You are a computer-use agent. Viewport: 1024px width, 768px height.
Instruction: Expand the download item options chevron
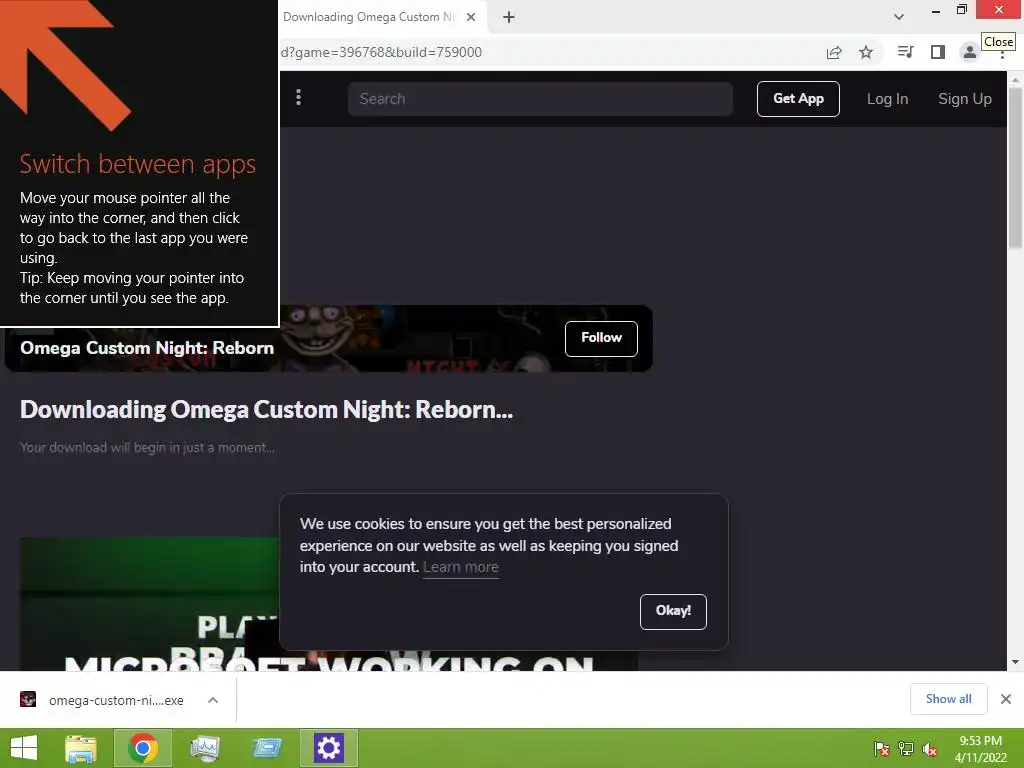coord(213,700)
